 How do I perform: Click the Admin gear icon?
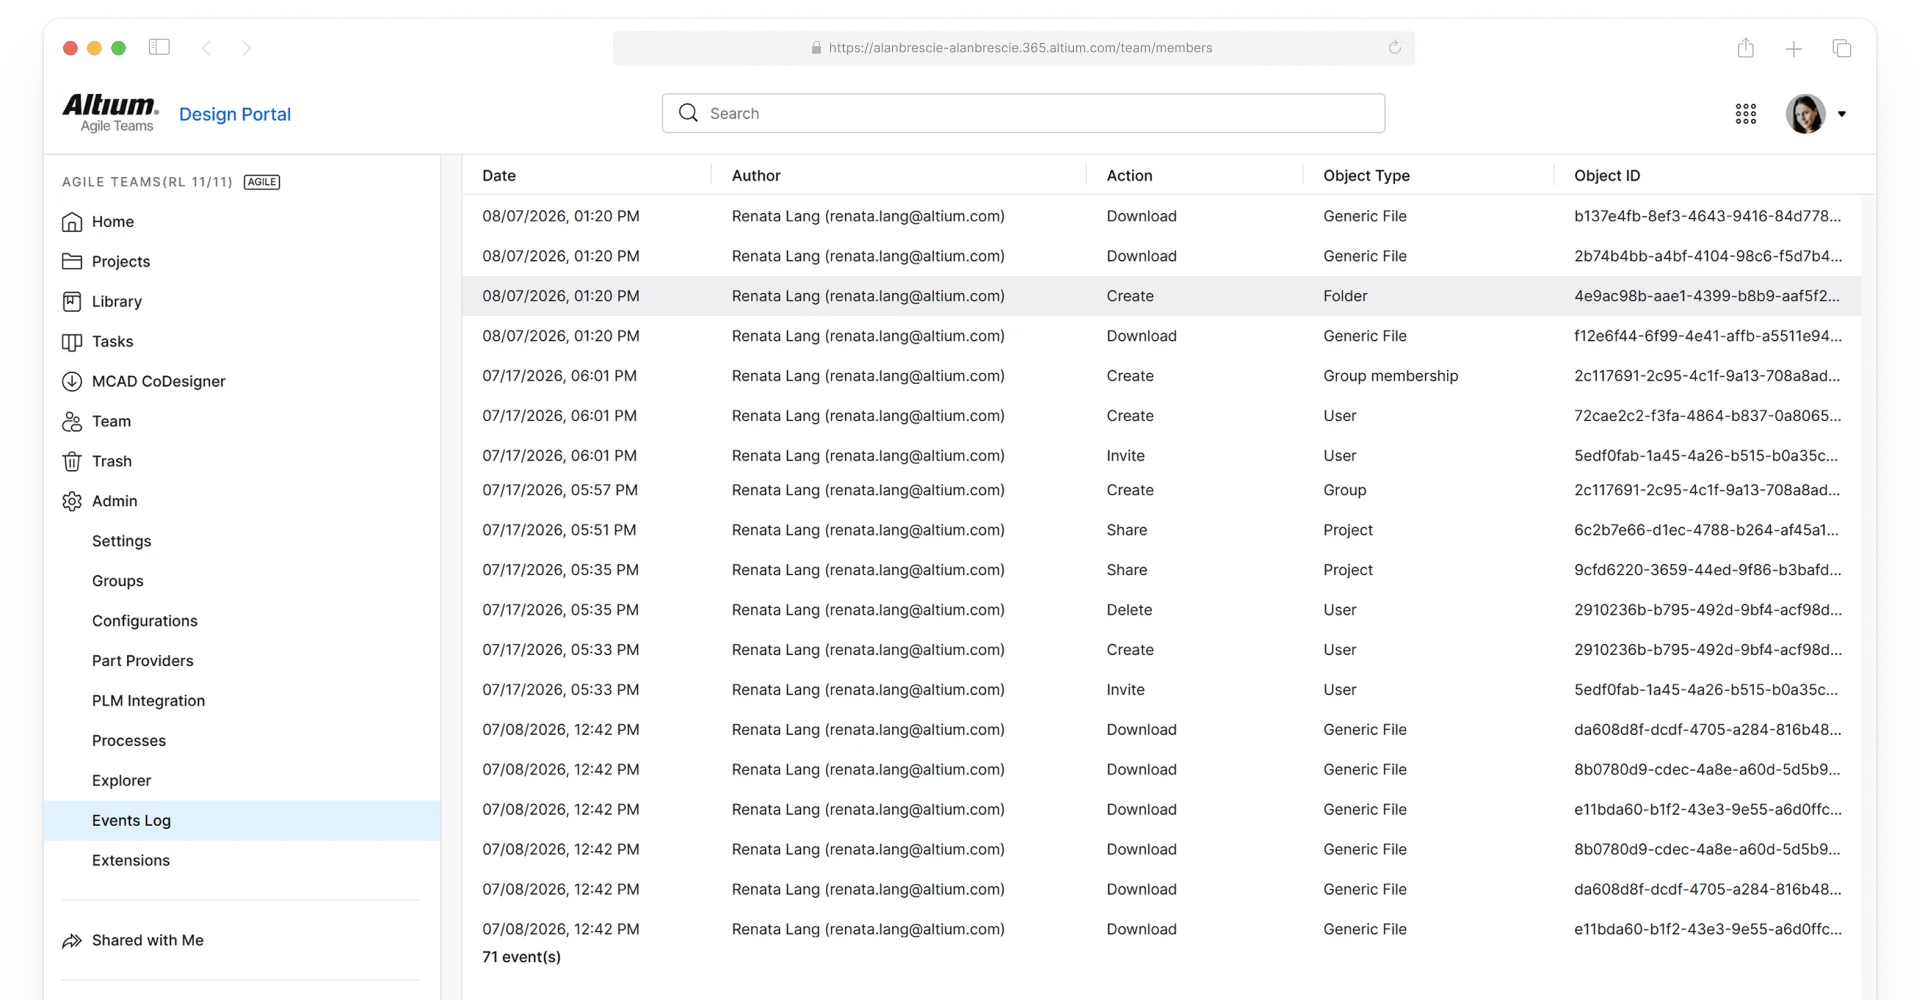pyautogui.click(x=72, y=502)
